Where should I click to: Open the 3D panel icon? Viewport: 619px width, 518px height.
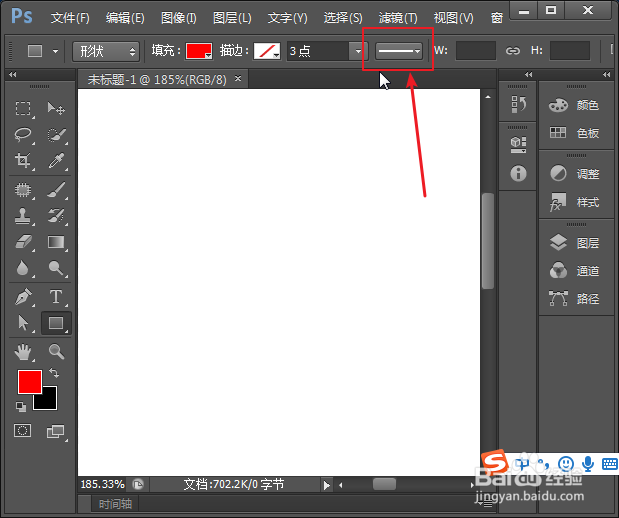[x=518, y=145]
